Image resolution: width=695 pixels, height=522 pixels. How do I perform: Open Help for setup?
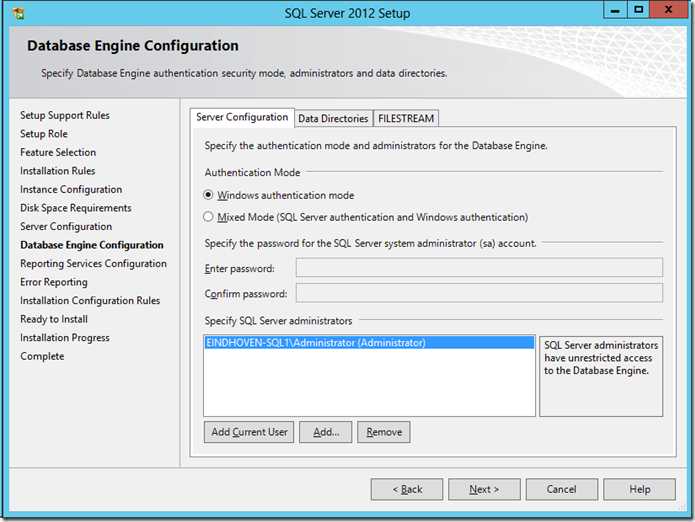click(640, 489)
